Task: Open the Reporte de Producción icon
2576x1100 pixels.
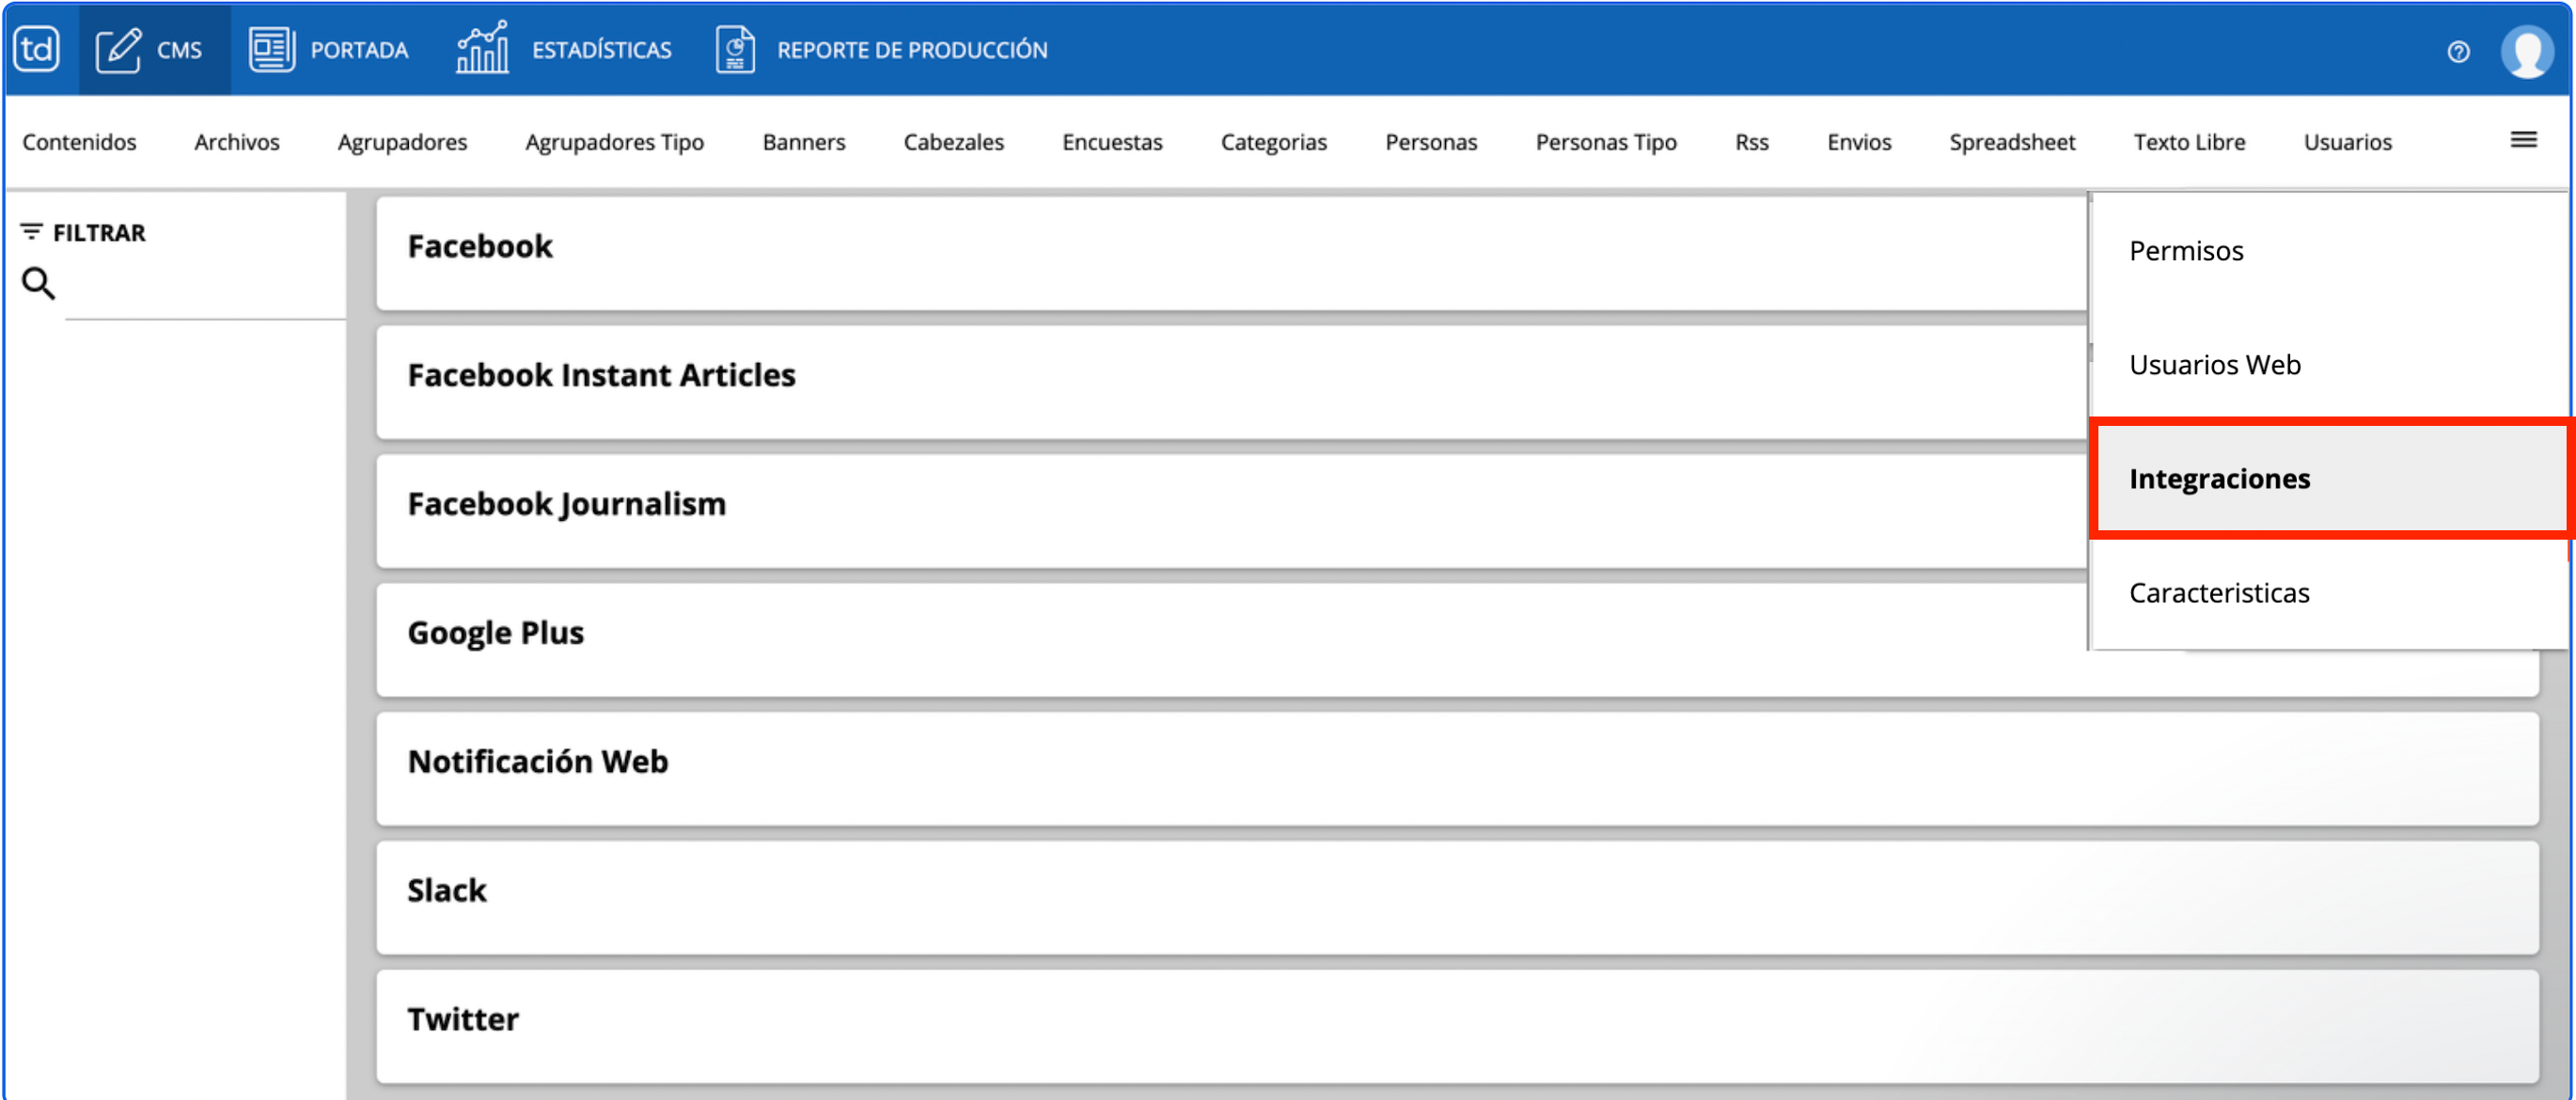Action: [x=735, y=49]
